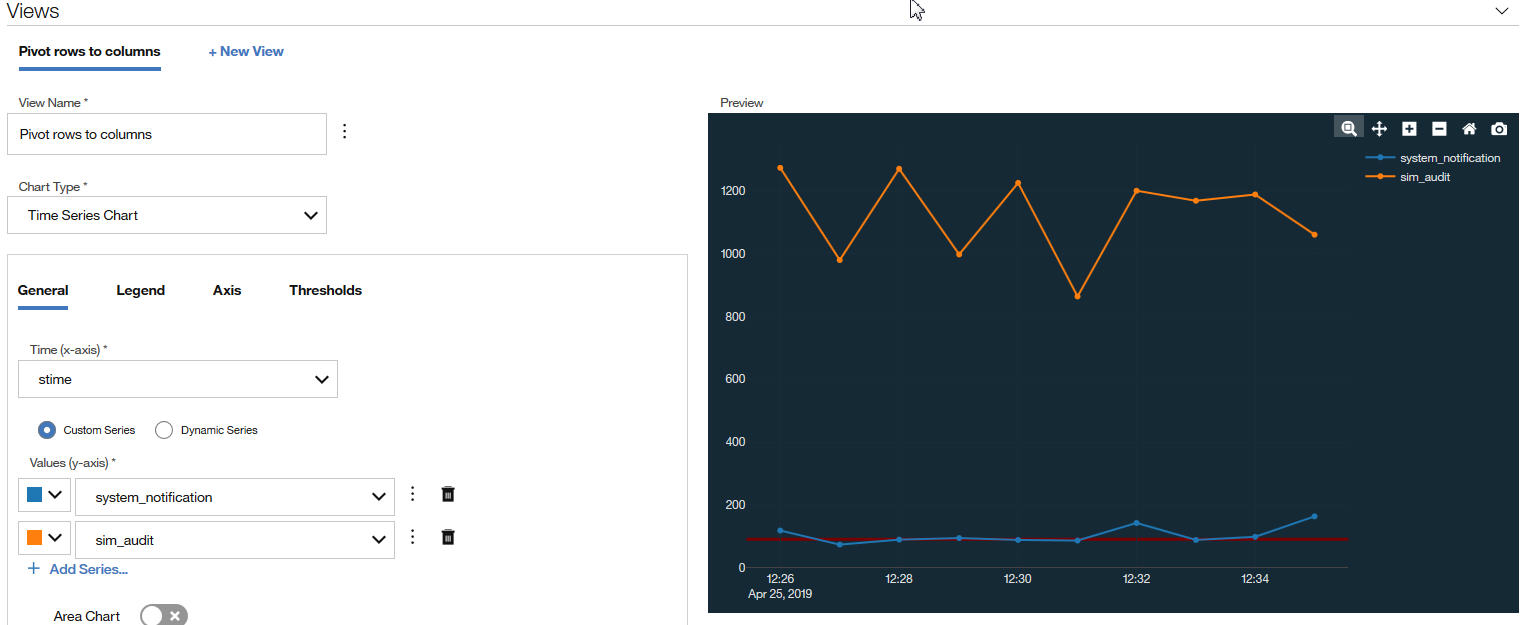1524x625 pixels.
Task: Reset chart axes with home icon
Action: pos(1469,128)
